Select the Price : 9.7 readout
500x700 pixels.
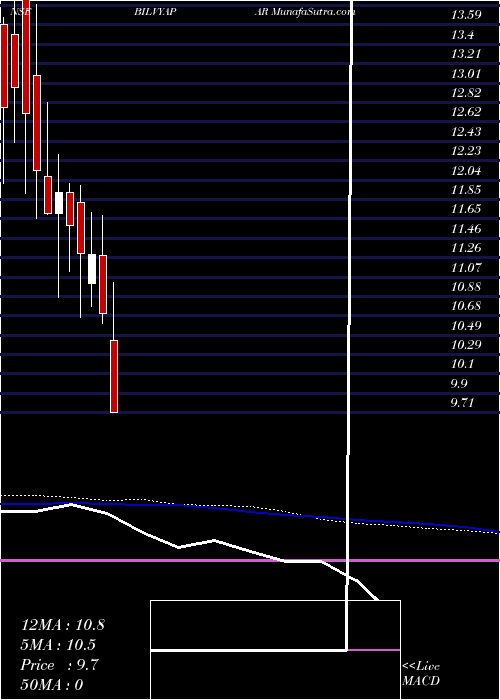click(59, 665)
